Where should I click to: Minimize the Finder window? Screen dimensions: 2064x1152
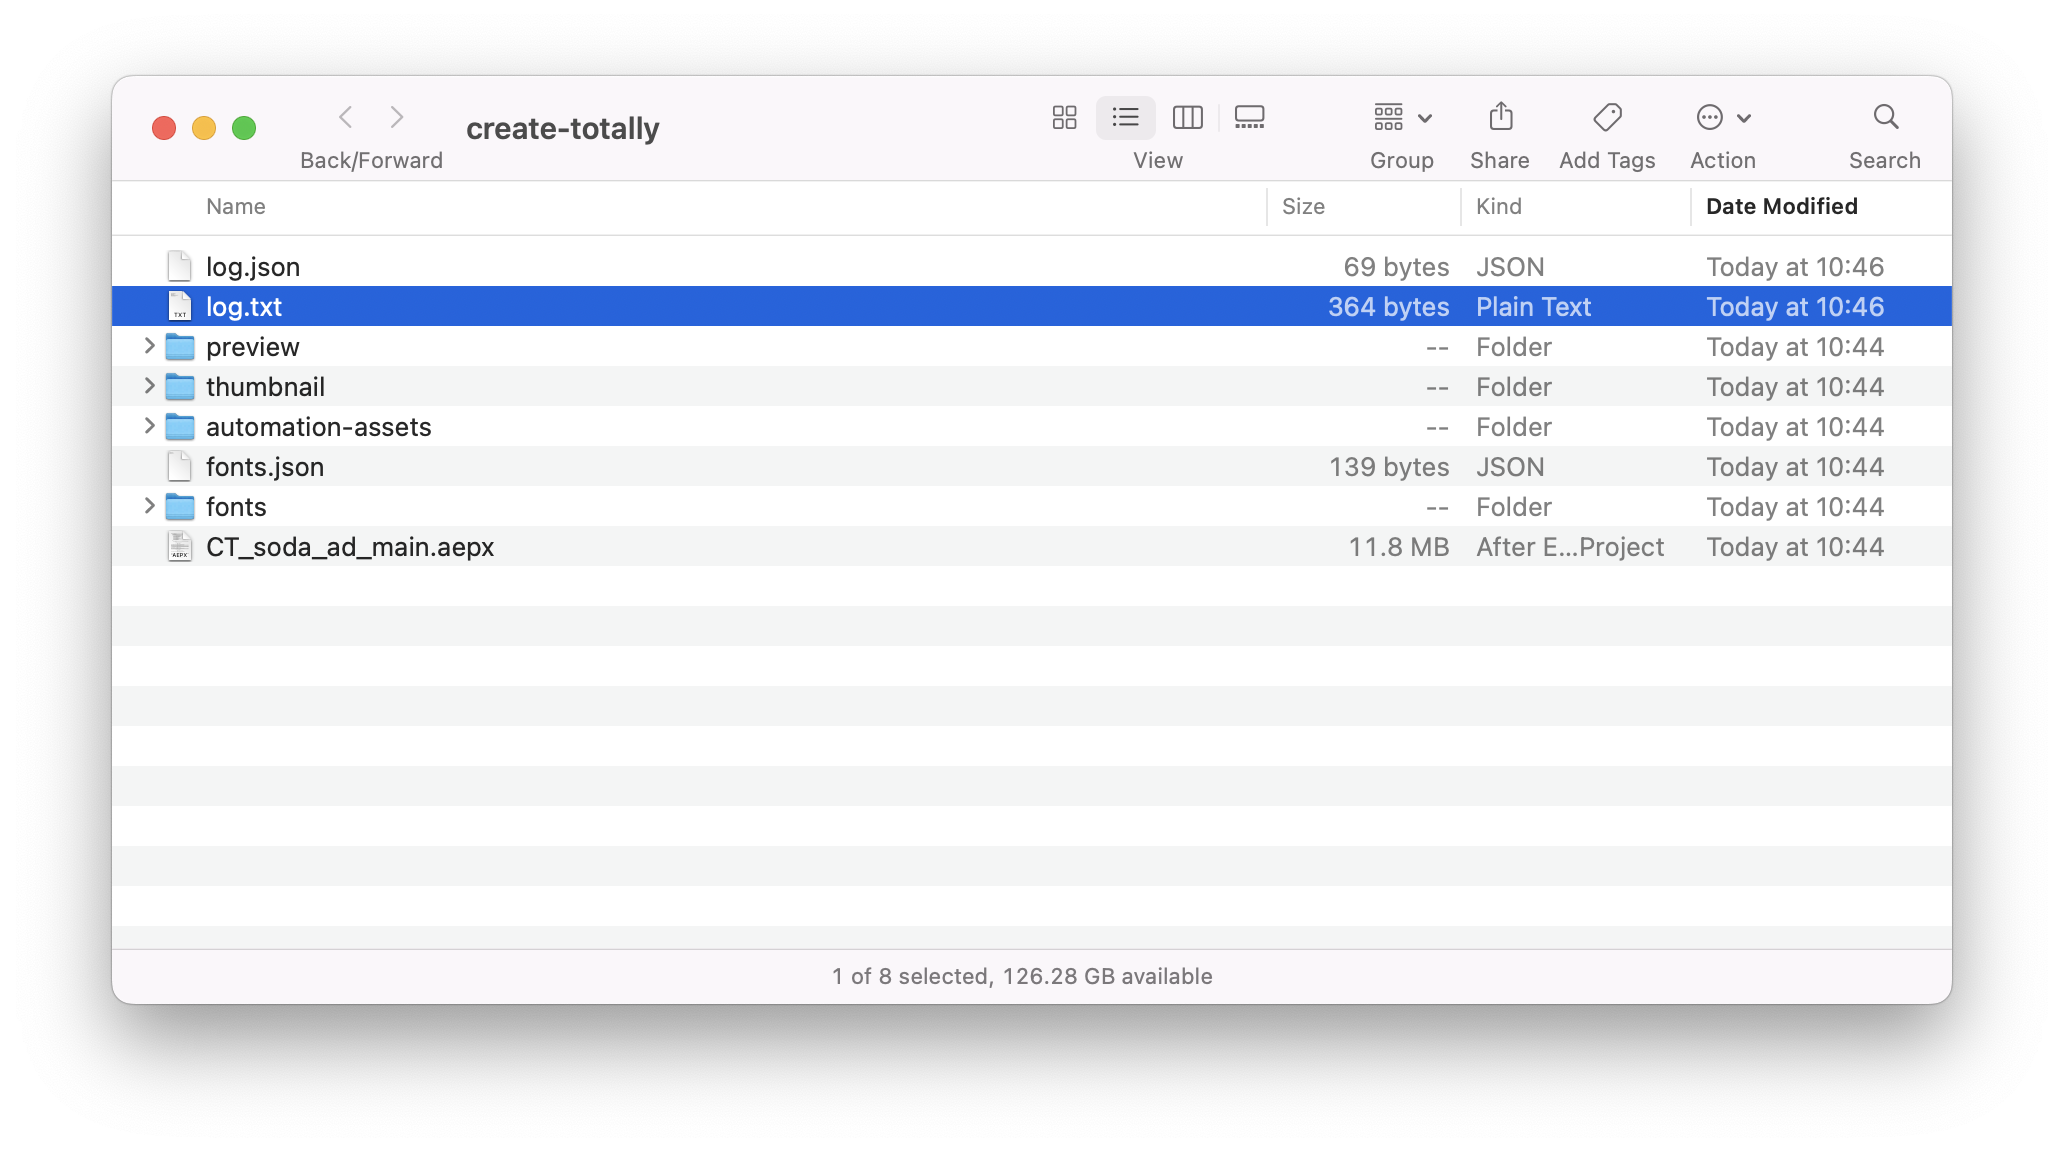click(x=204, y=128)
